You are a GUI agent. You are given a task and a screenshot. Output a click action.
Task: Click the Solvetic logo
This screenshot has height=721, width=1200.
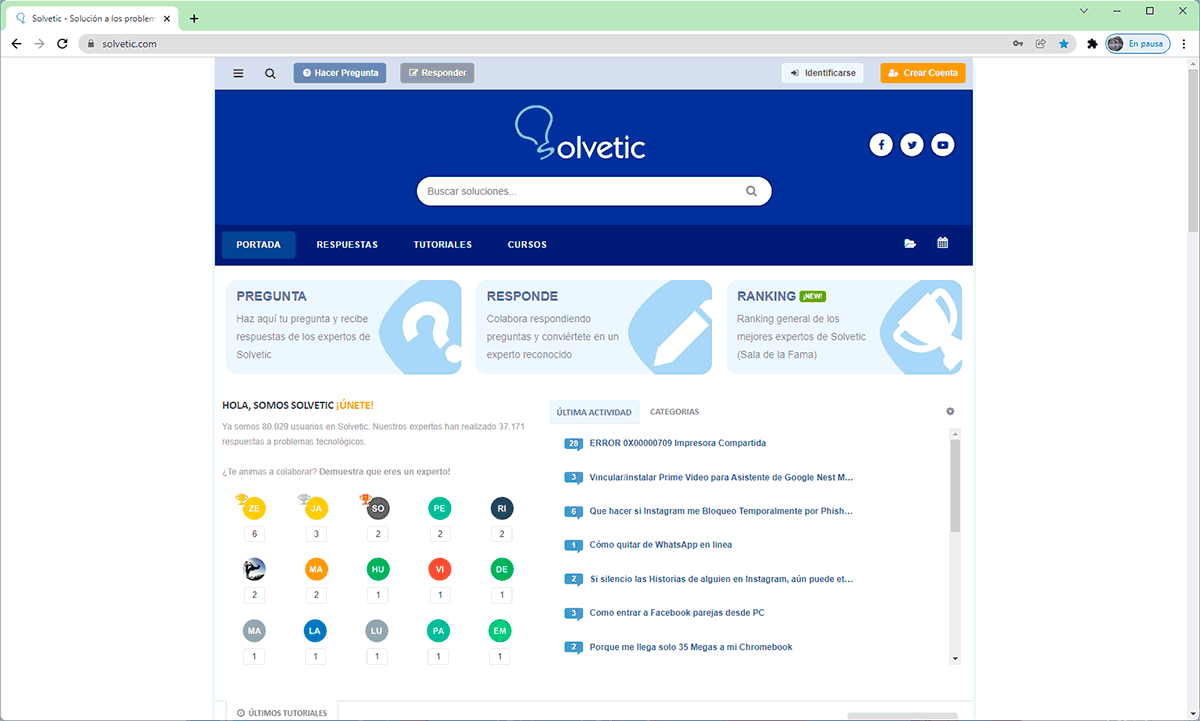[580, 135]
